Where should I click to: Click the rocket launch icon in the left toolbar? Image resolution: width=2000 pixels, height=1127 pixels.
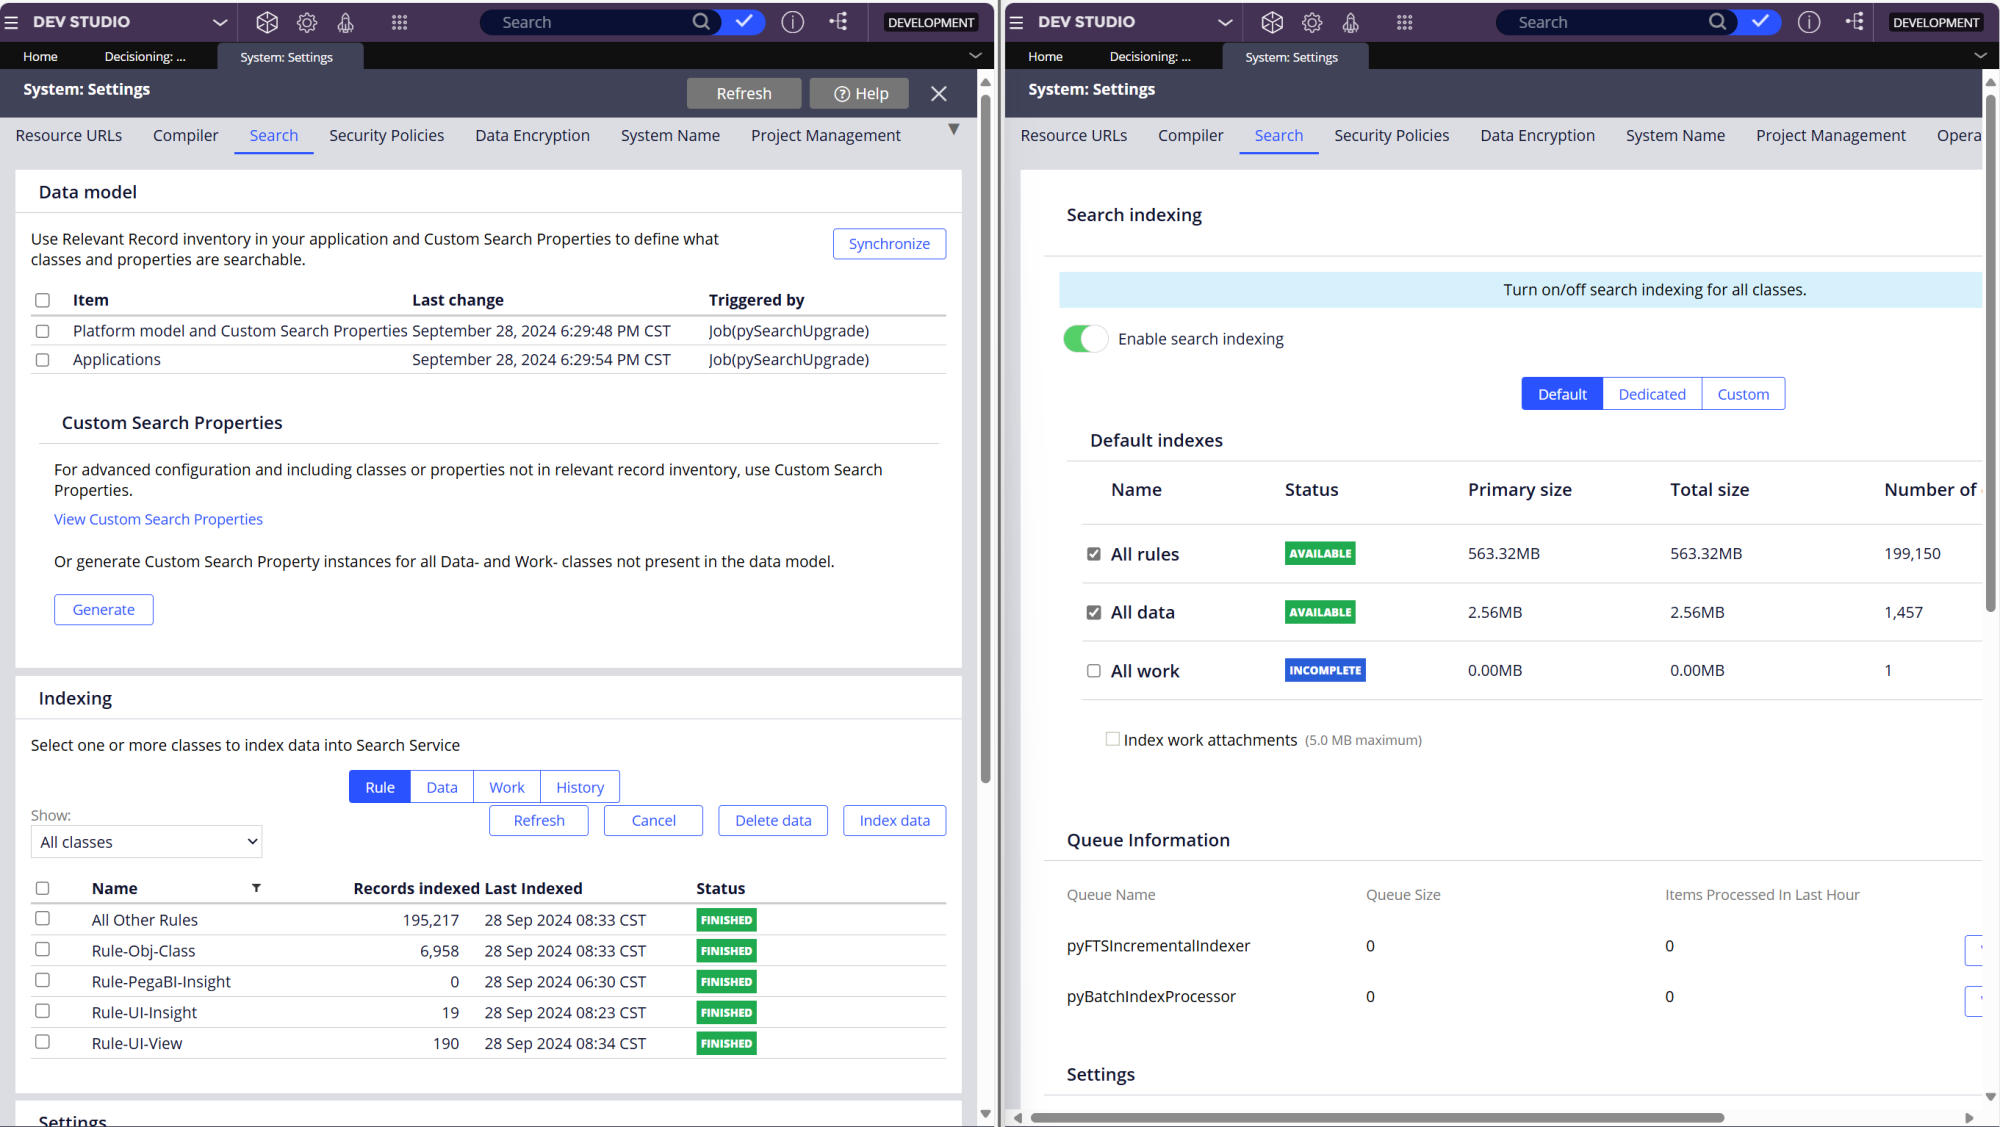coord(345,22)
